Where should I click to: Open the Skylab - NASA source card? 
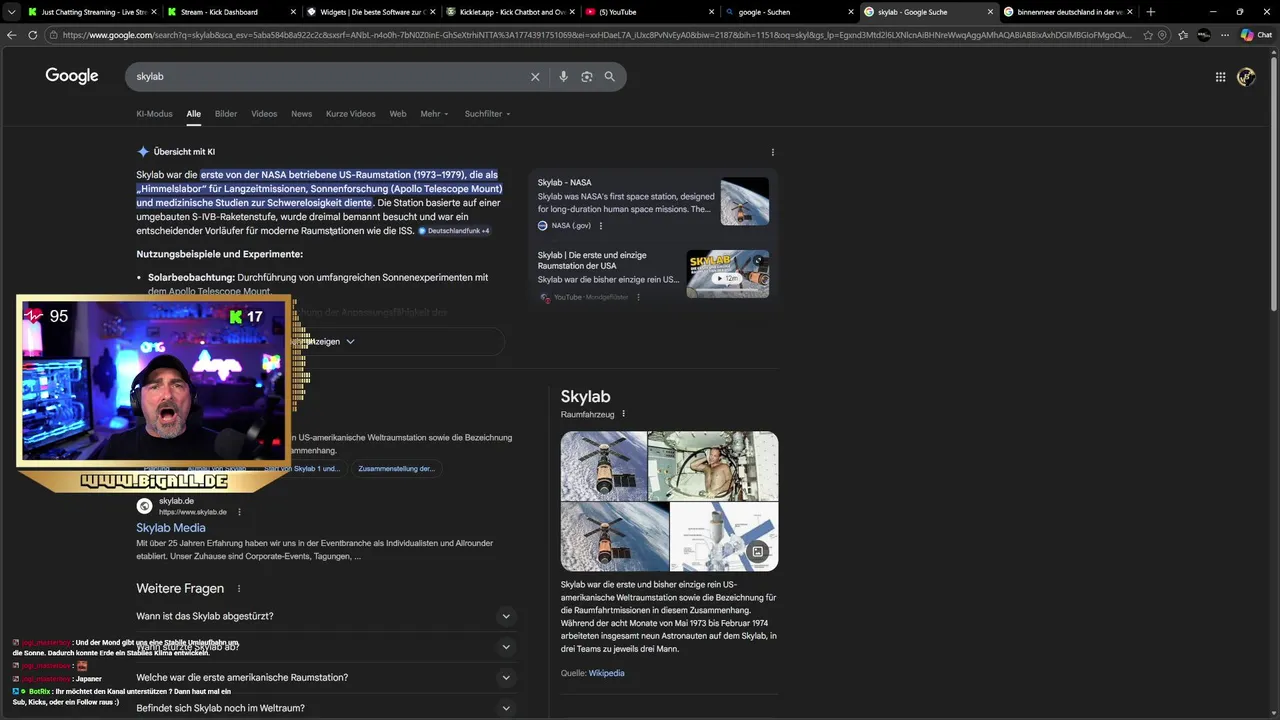(653, 204)
